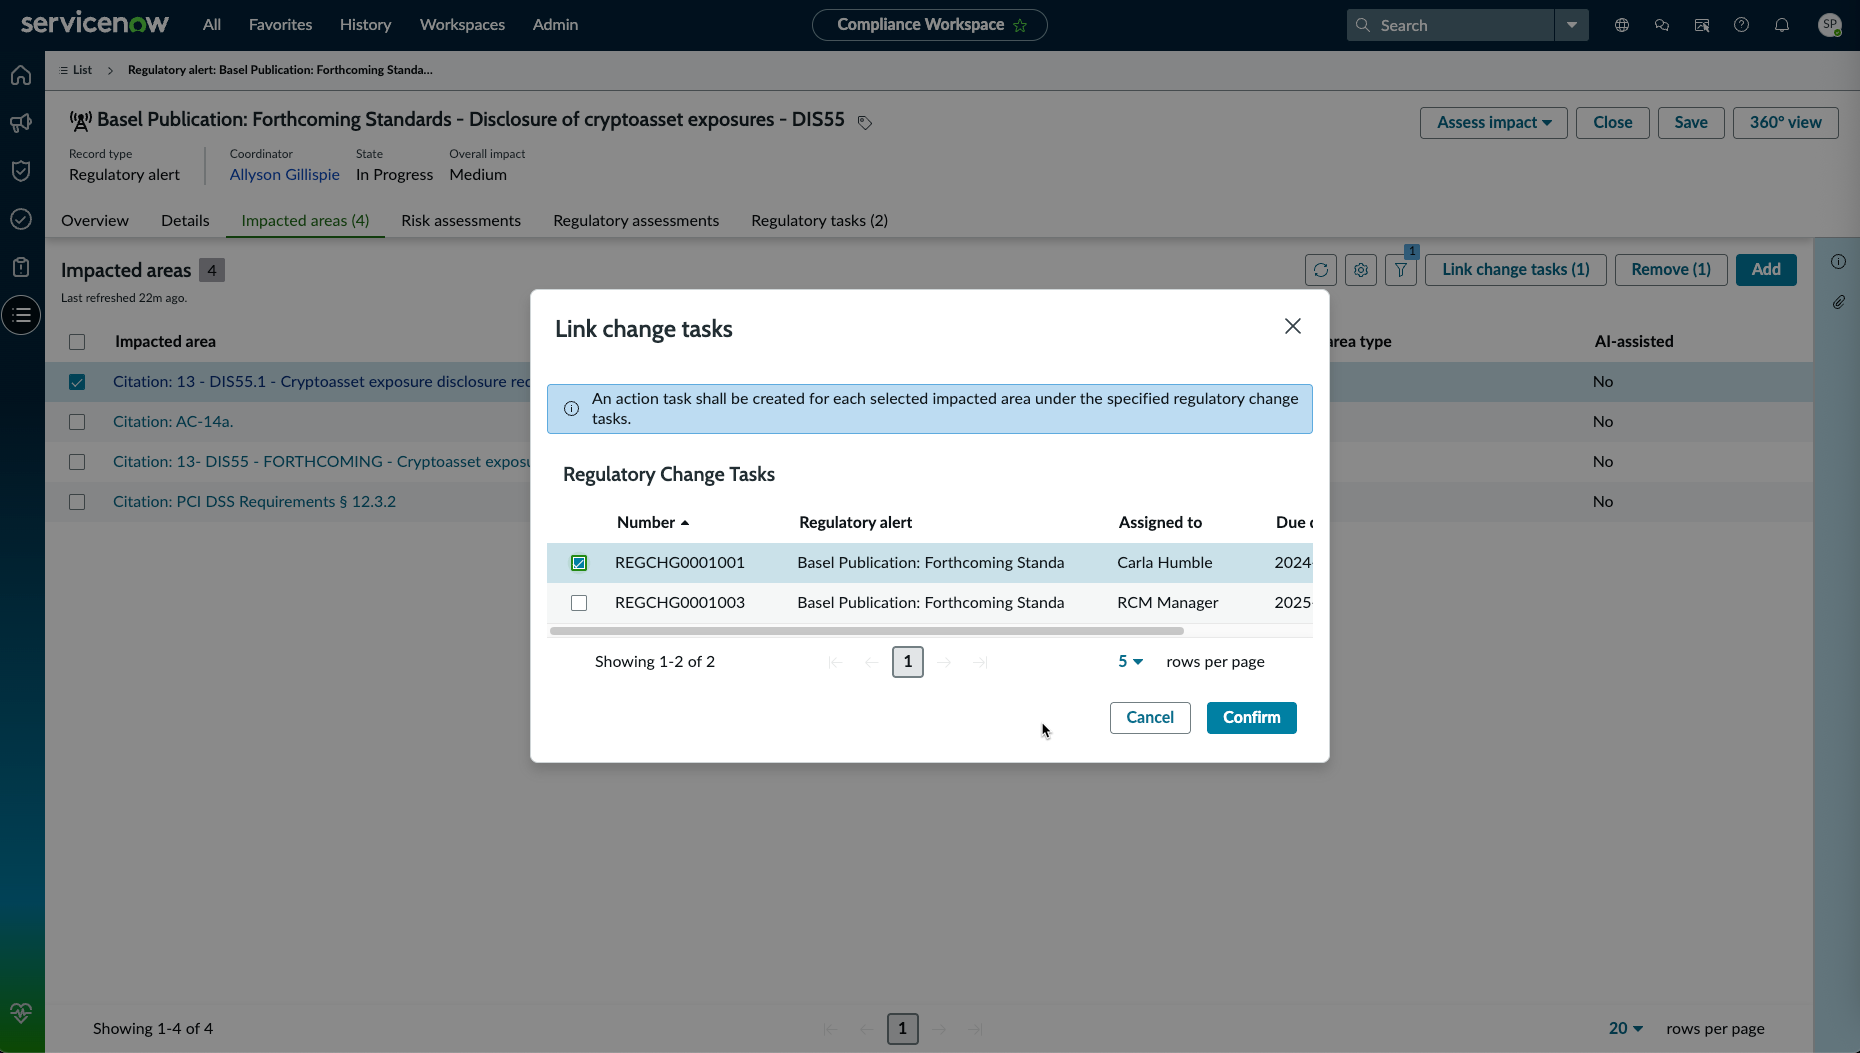Screen dimensions: 1860x1053
Task: Click the dialog horizontal scrollbar
Action: coord(866,631)
